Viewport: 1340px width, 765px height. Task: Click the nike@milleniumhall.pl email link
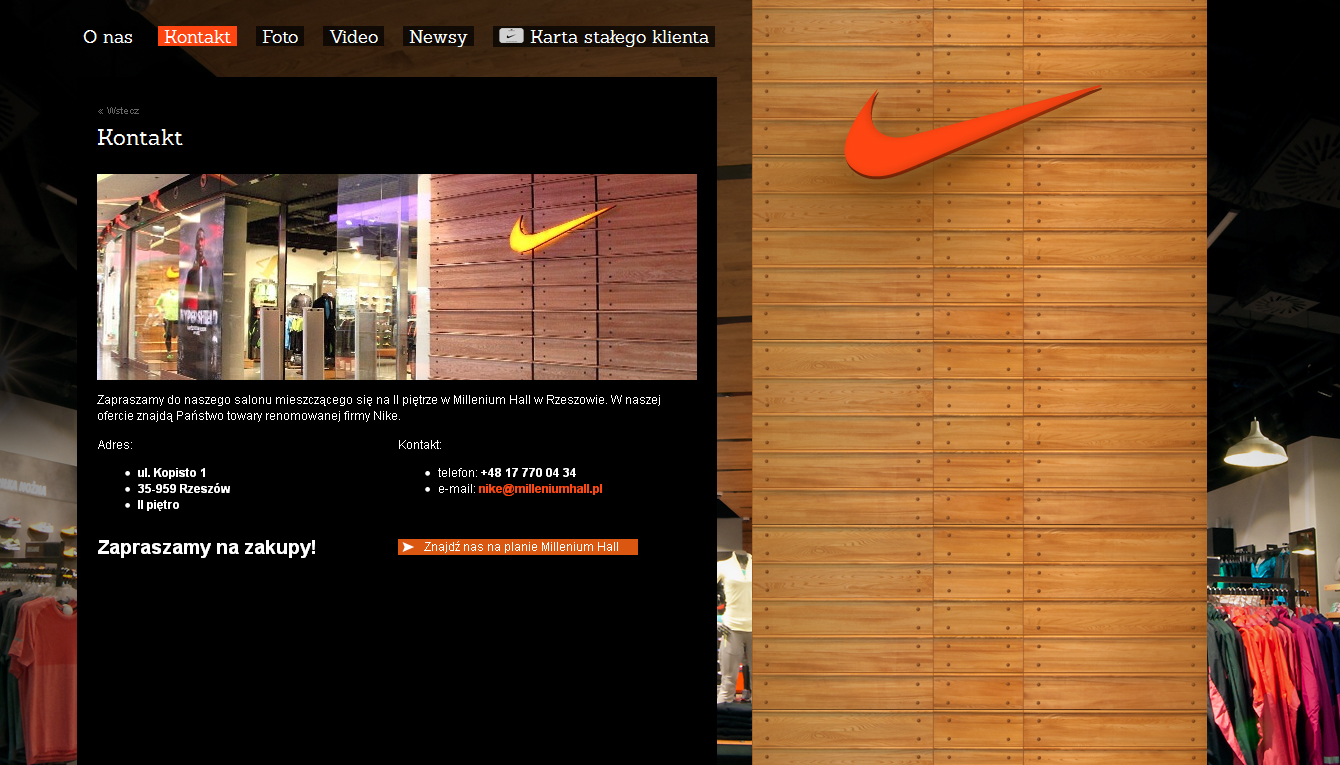[x=540, y=489]
